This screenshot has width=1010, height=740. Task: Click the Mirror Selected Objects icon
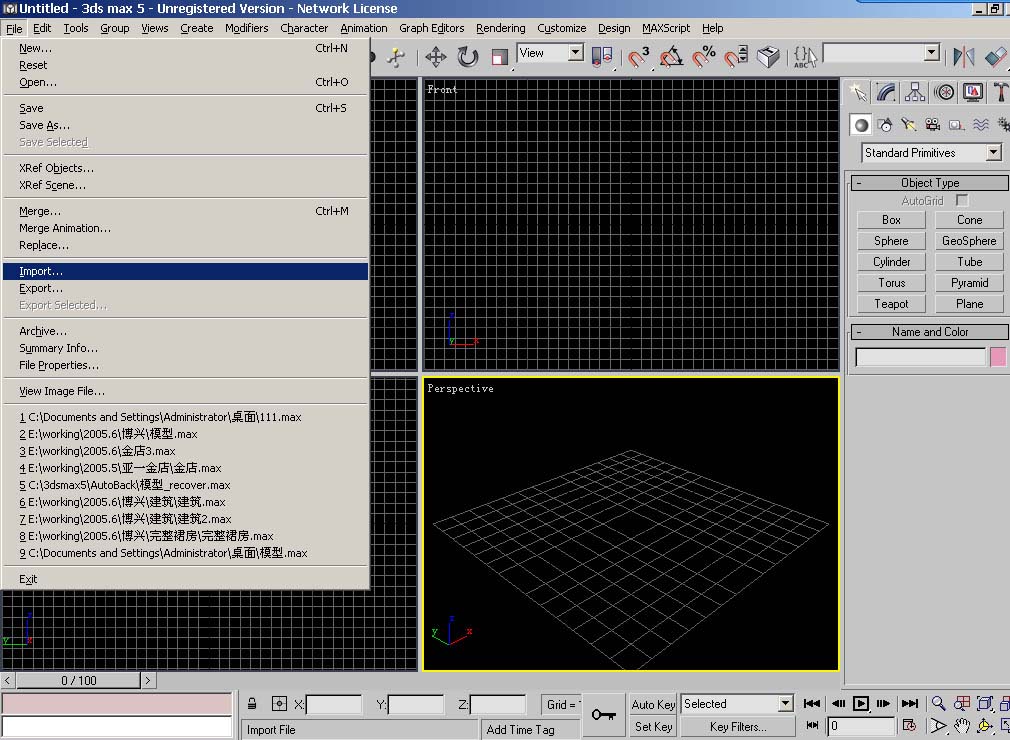click(963, 57)
